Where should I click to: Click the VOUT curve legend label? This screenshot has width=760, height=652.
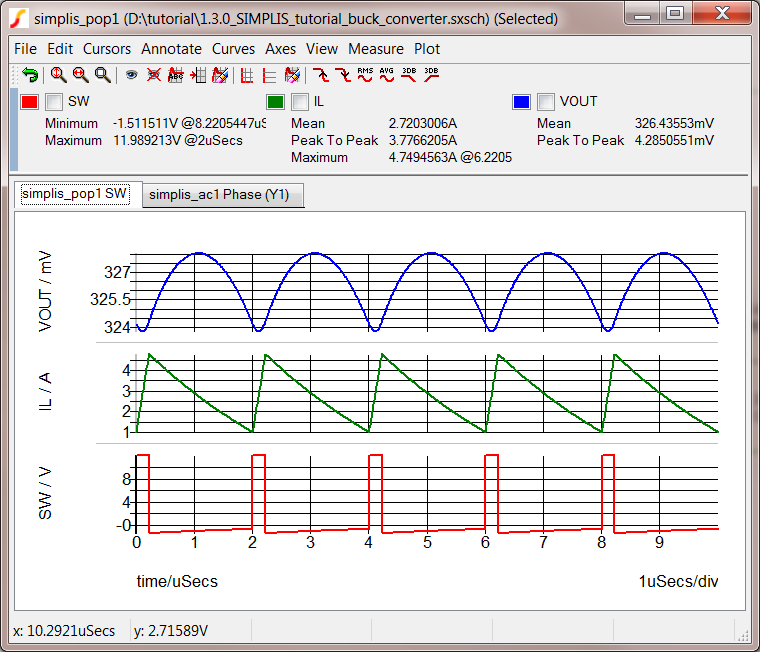coord(578,101)
